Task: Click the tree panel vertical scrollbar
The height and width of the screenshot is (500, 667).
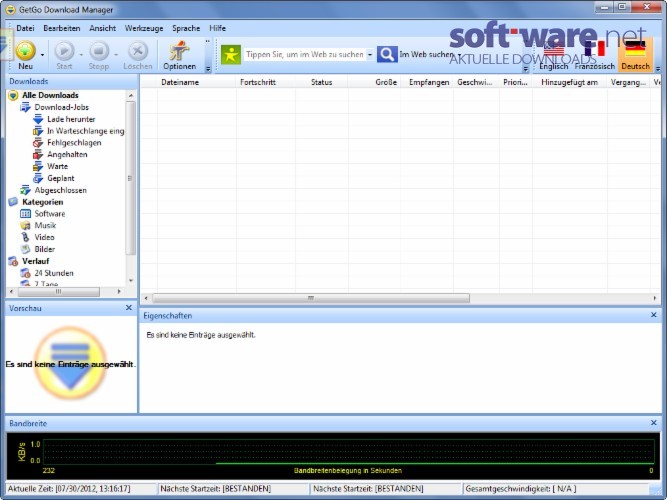Action: [131, 178]
